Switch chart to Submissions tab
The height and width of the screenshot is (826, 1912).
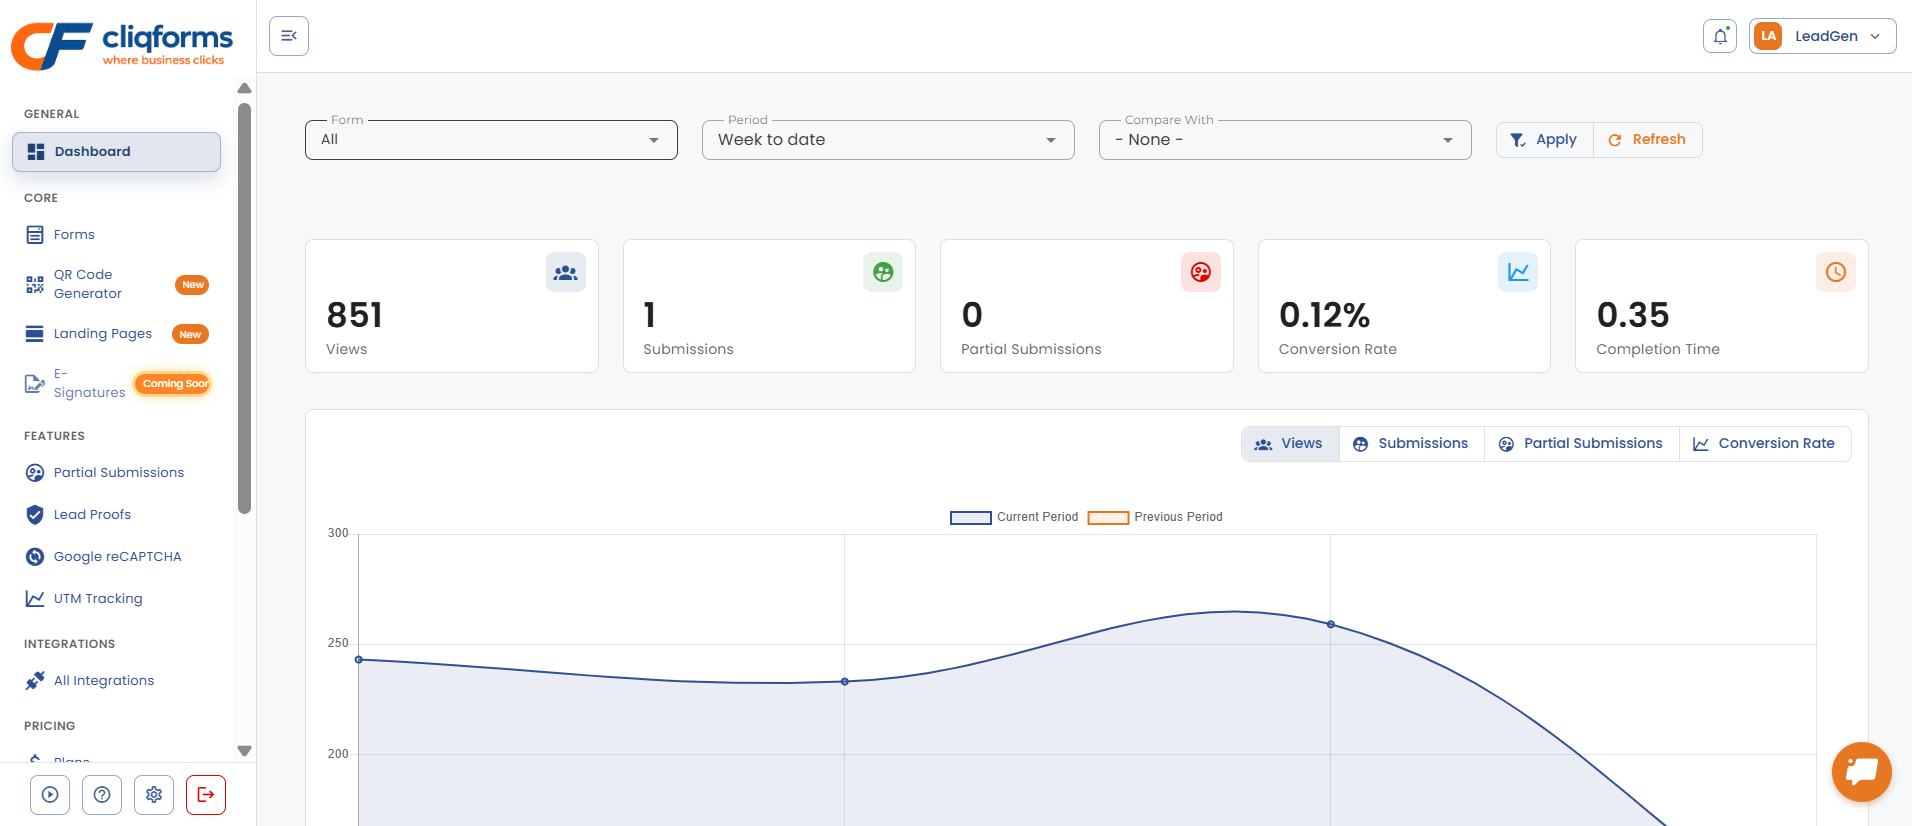click(x=1412, y=444)
